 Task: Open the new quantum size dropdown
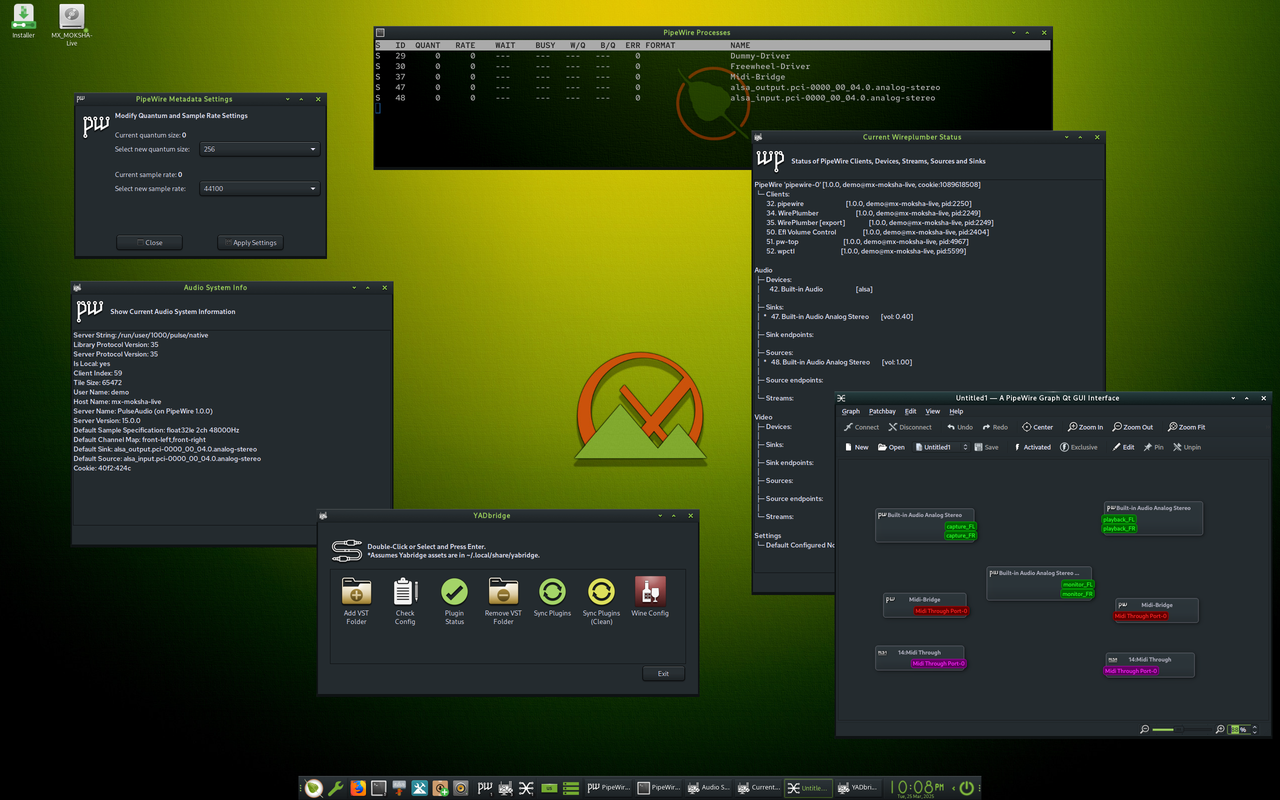[259, 149]
